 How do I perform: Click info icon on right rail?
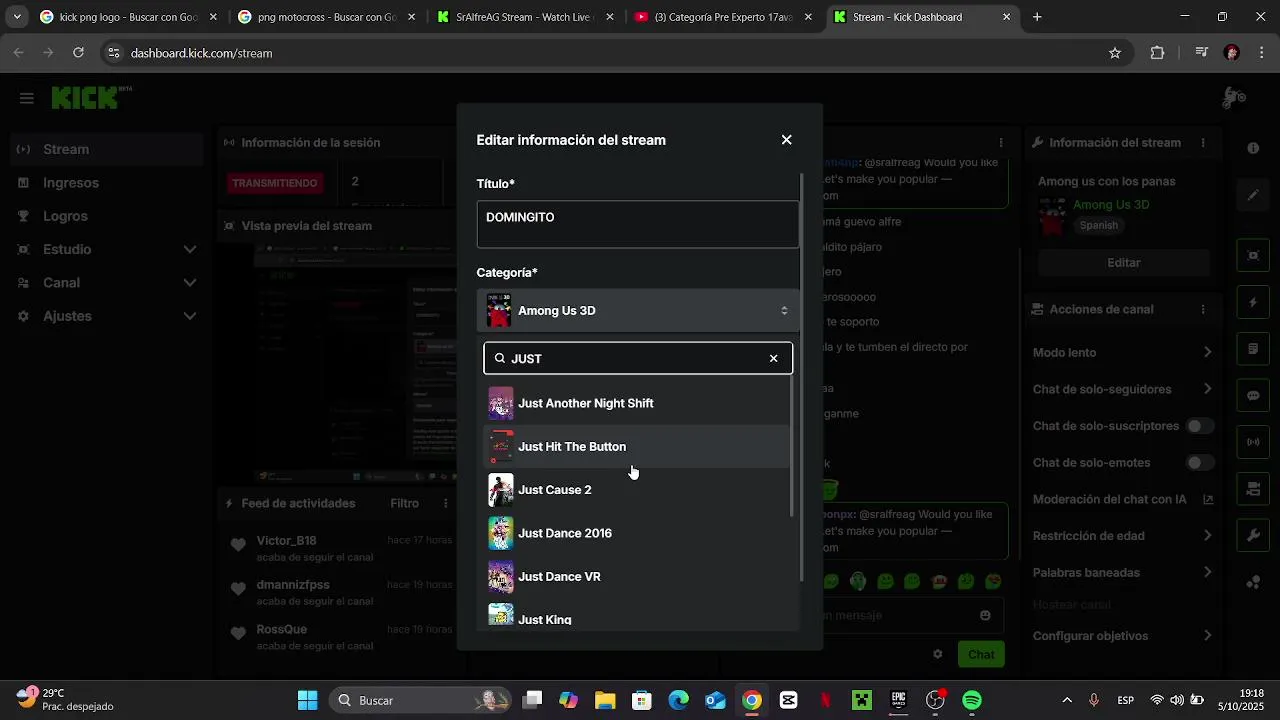coord(1253,148)
